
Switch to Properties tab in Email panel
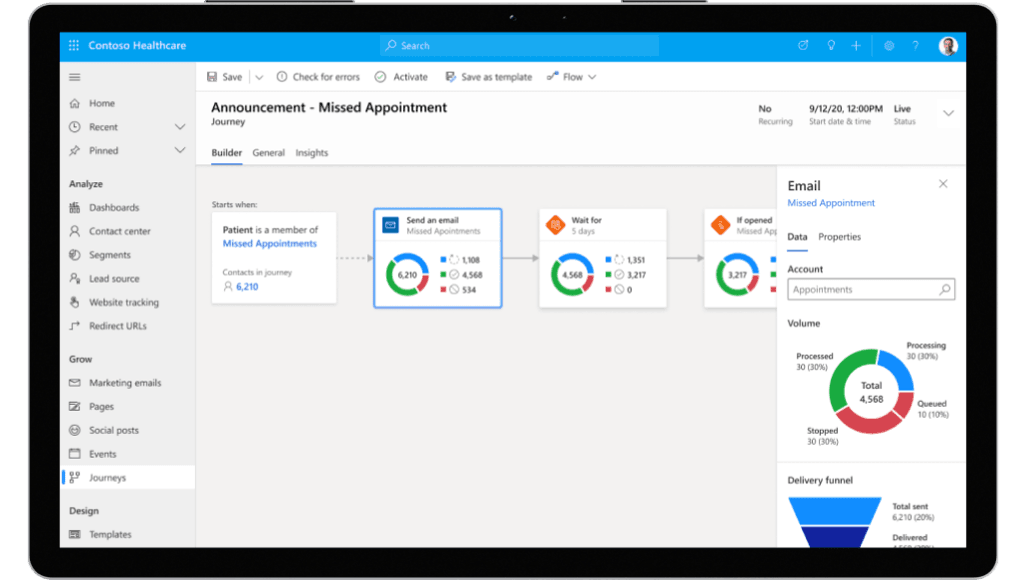tap(839, 237)
